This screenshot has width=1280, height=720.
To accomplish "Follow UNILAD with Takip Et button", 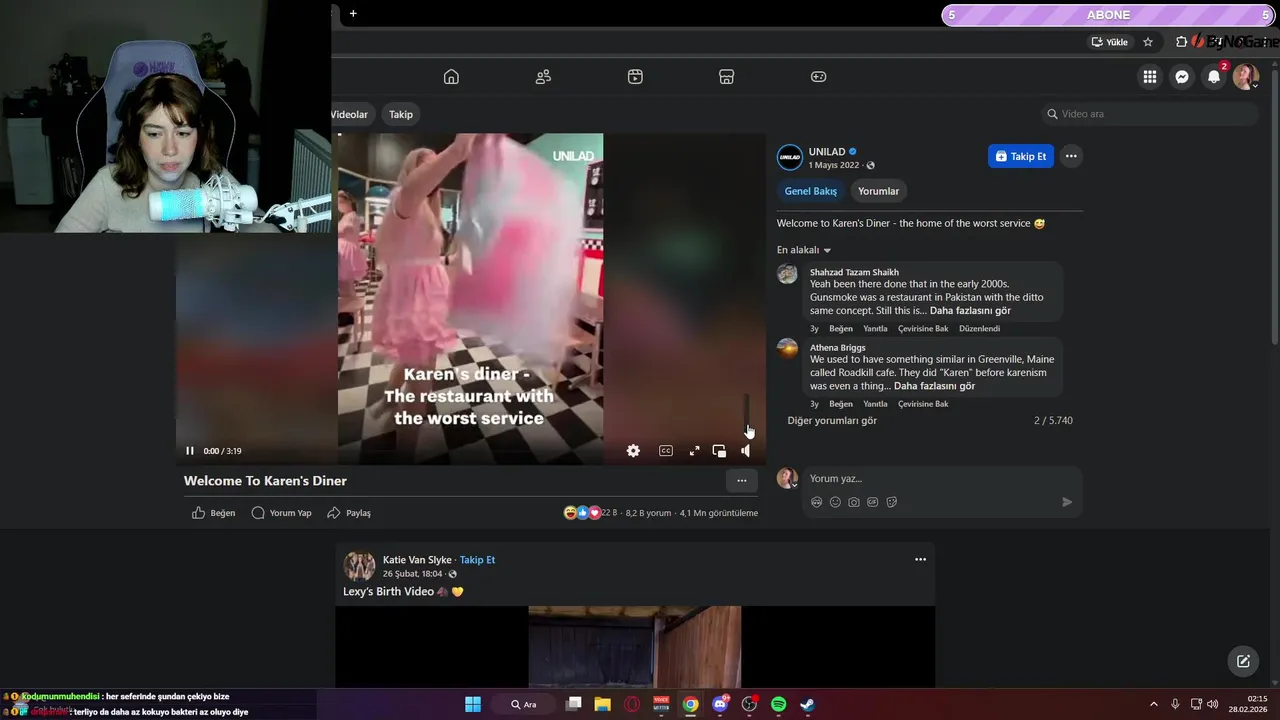I will pos(1021,156).
